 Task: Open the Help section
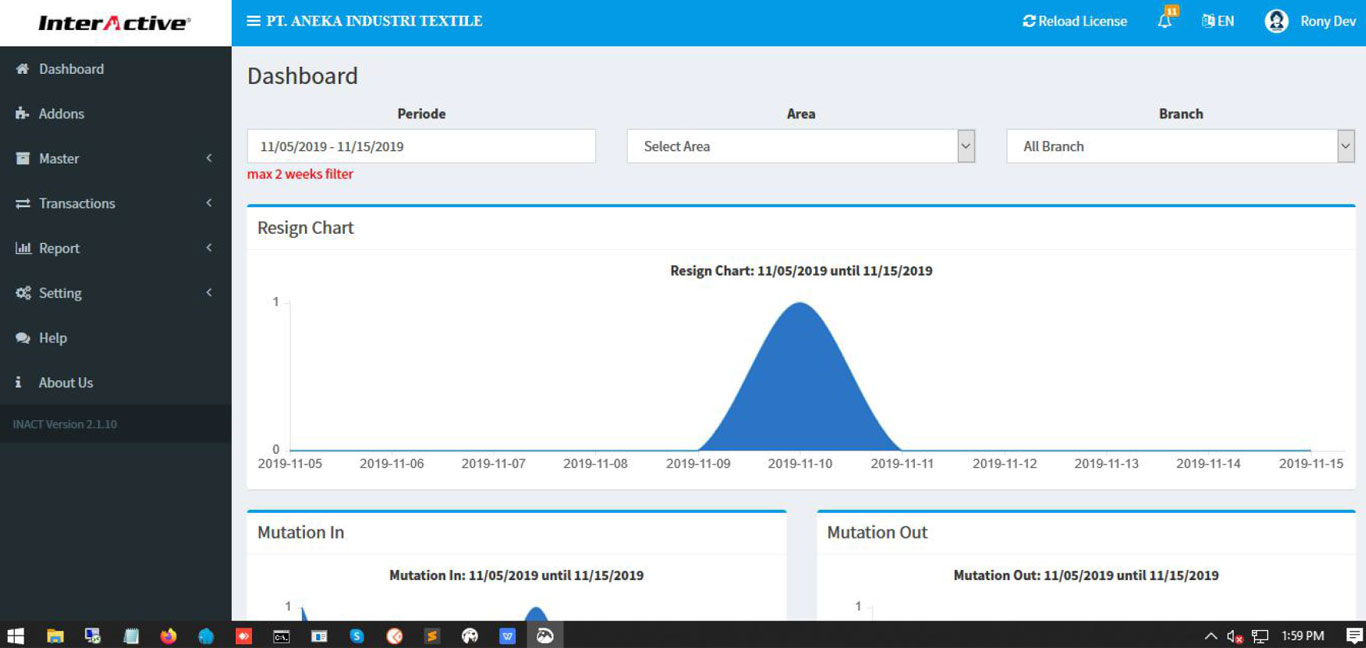(x=53, y=338)
